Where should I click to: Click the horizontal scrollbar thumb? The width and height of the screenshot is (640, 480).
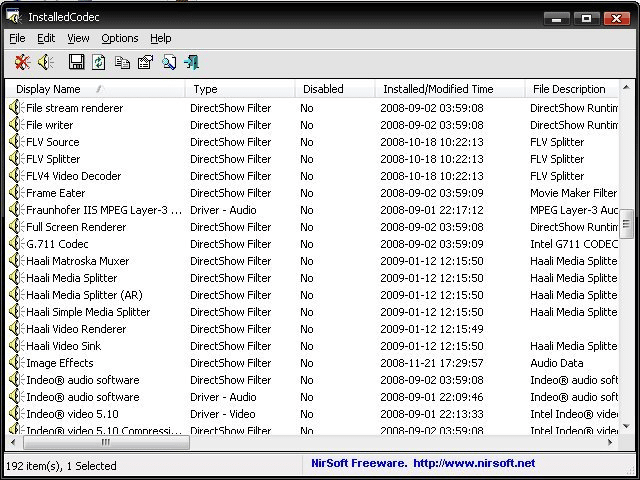coord(106,442)
